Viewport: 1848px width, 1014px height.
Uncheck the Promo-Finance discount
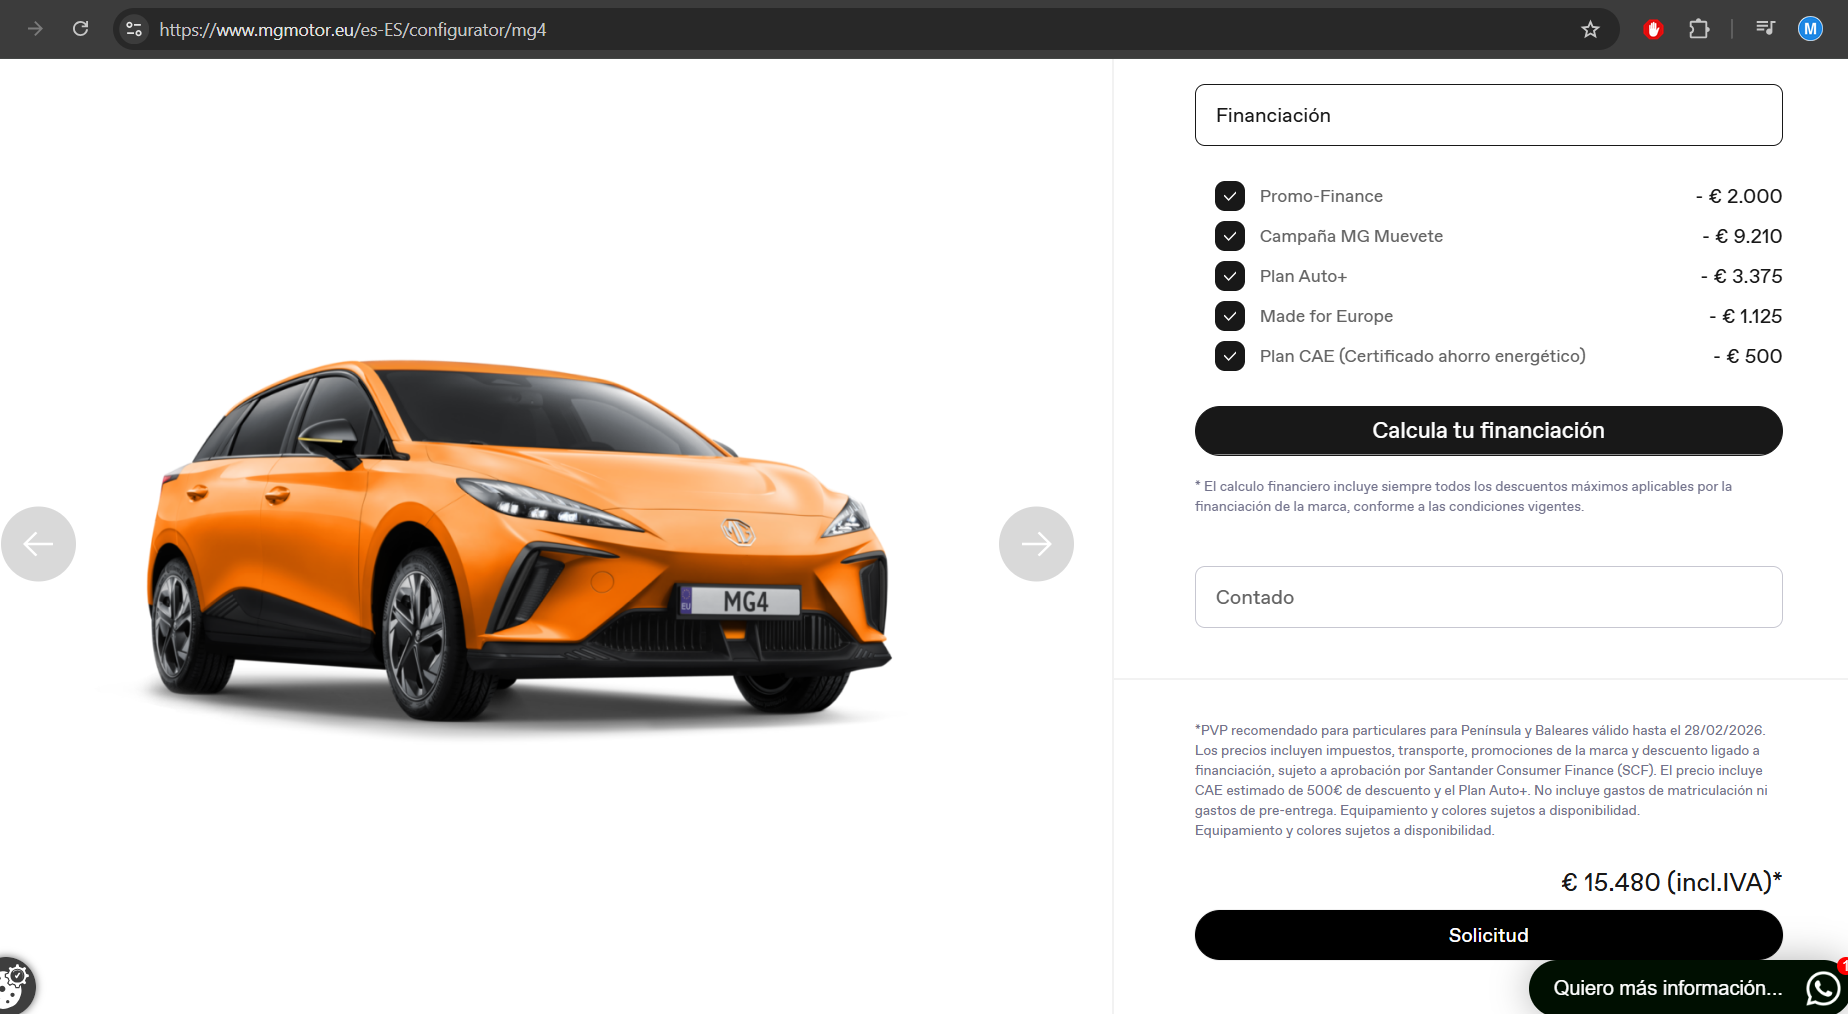(x=1230, y=196)
